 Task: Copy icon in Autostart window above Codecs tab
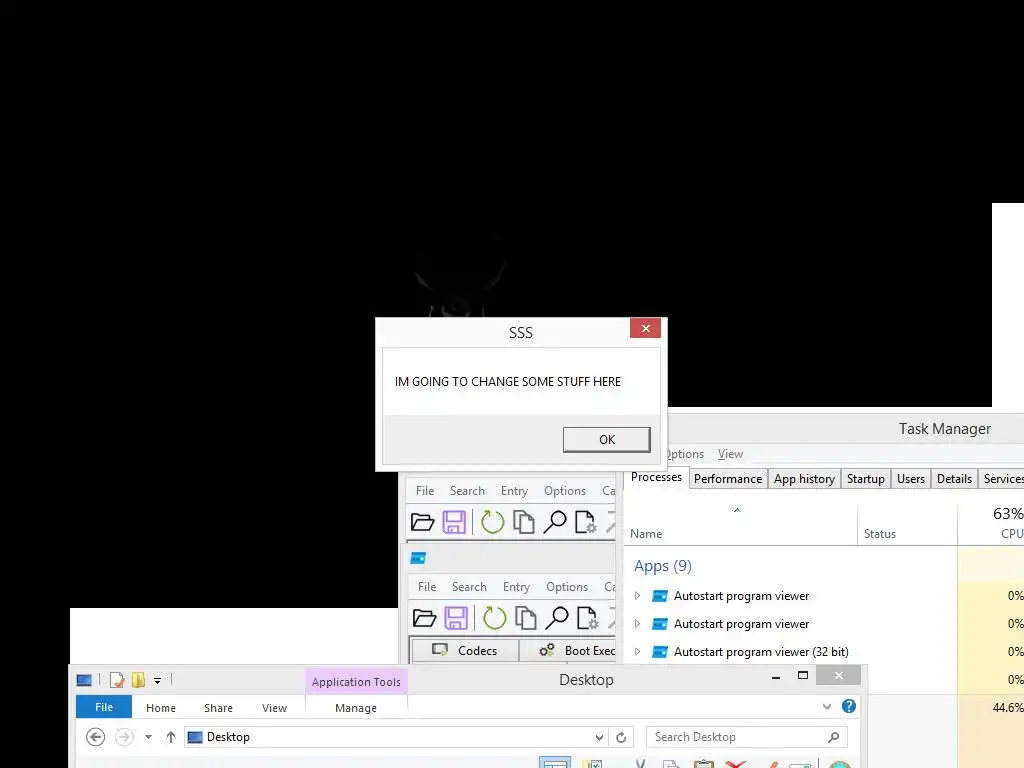coord(526,618)
